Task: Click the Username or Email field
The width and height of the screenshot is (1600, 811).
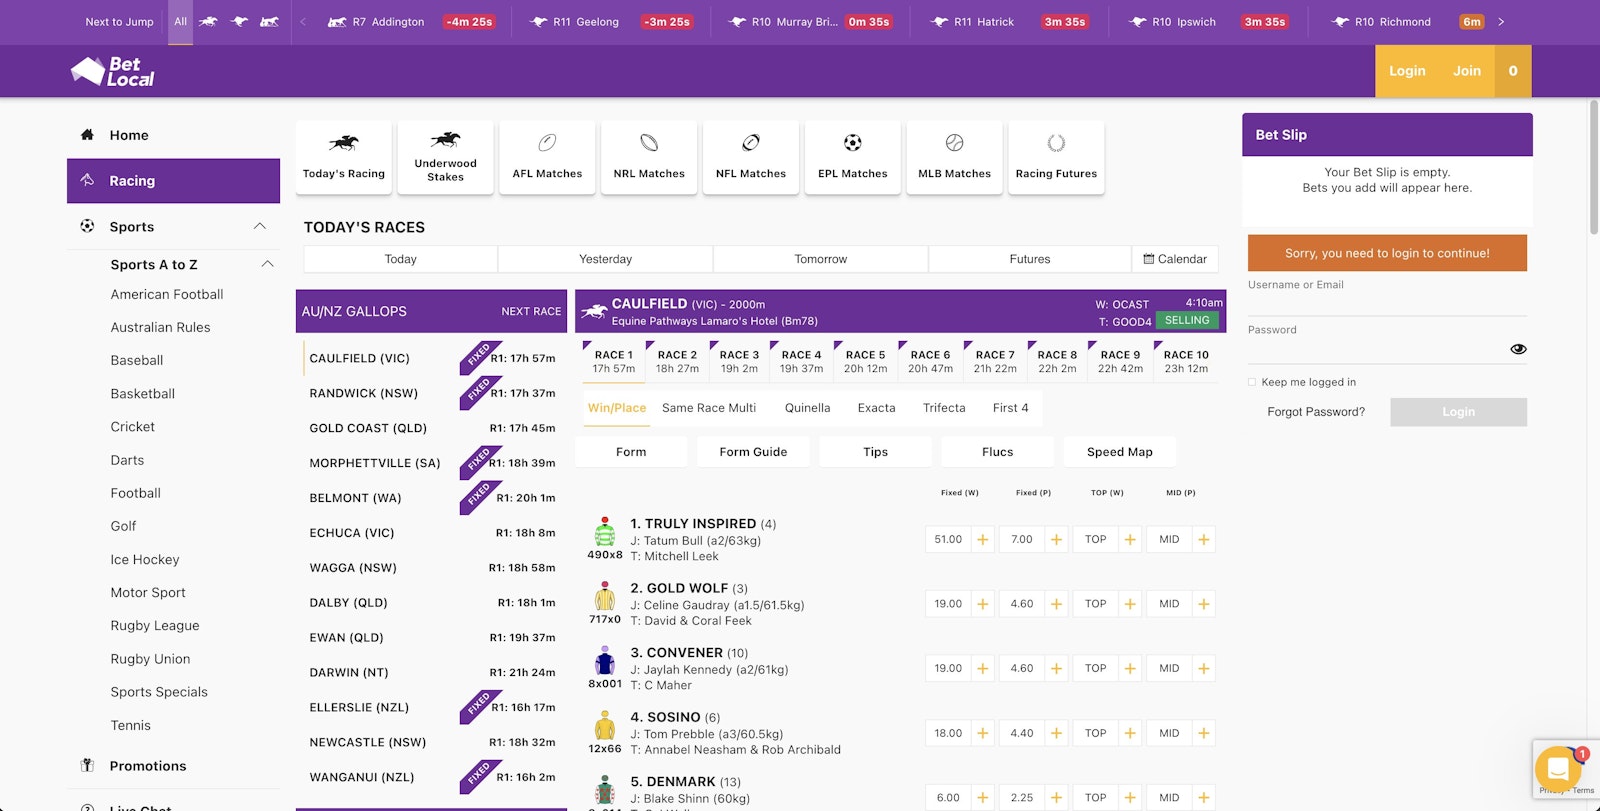Action: coord(1386,303)
